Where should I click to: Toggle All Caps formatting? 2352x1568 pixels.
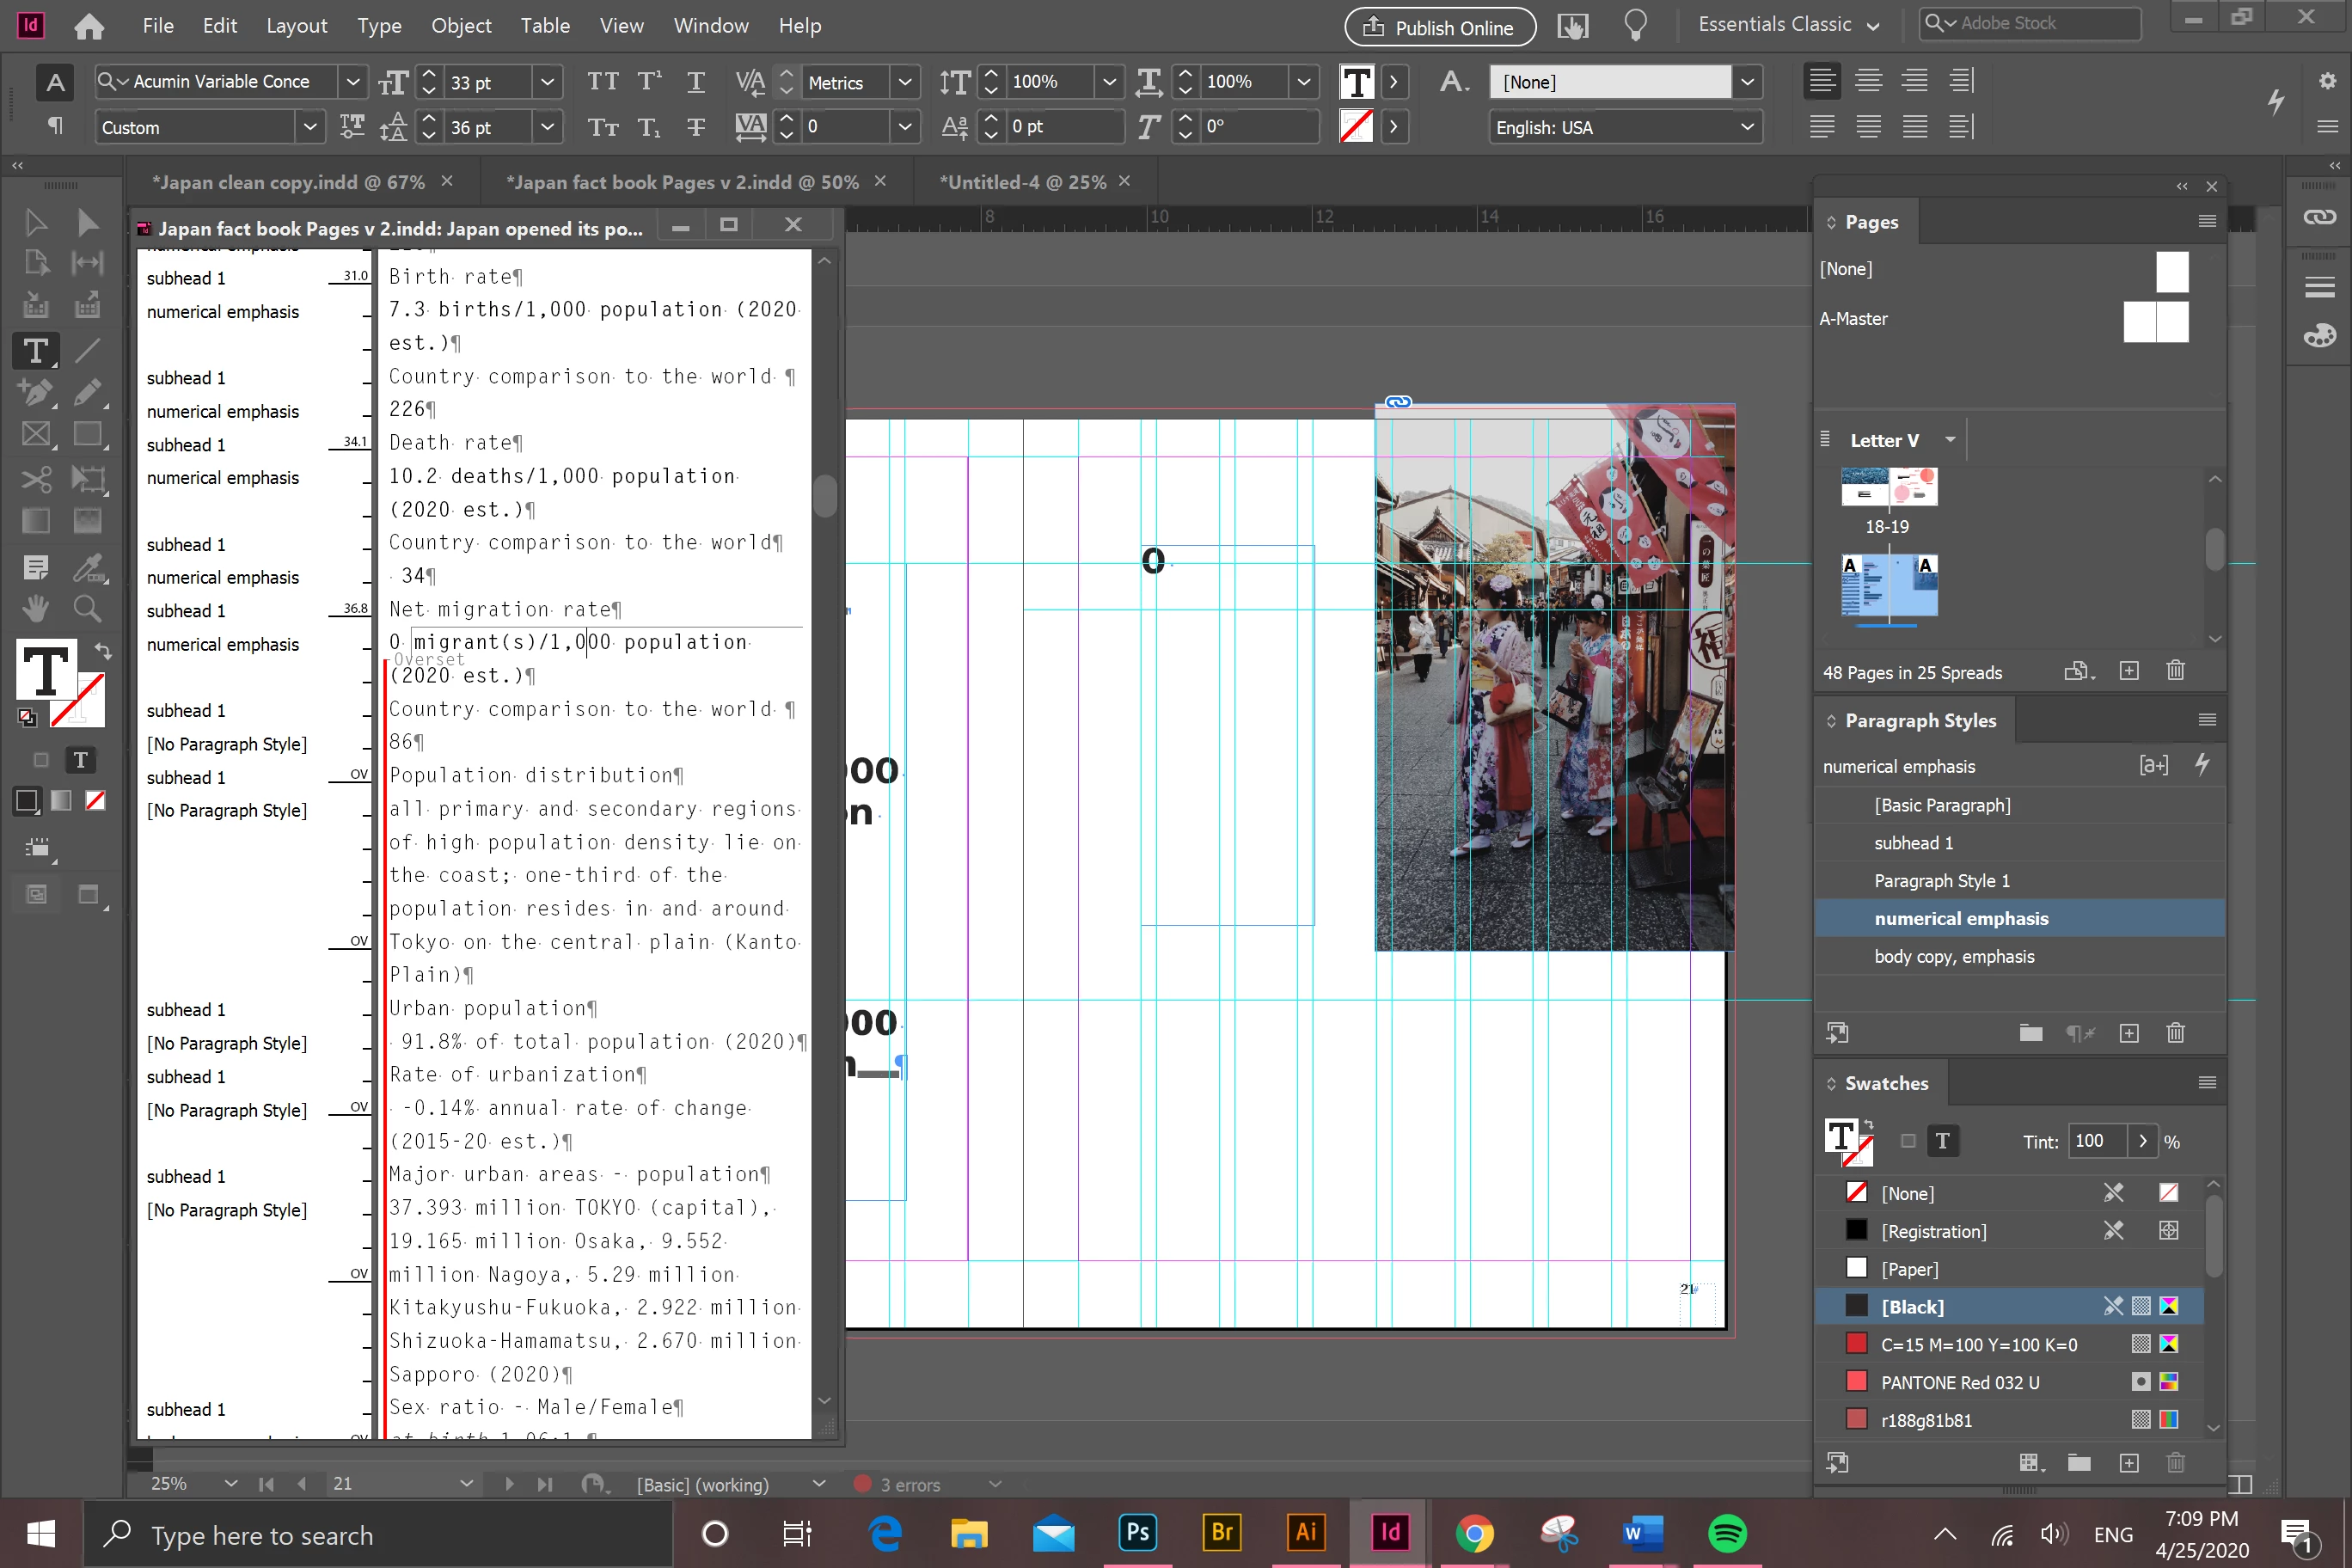[602, 81]
